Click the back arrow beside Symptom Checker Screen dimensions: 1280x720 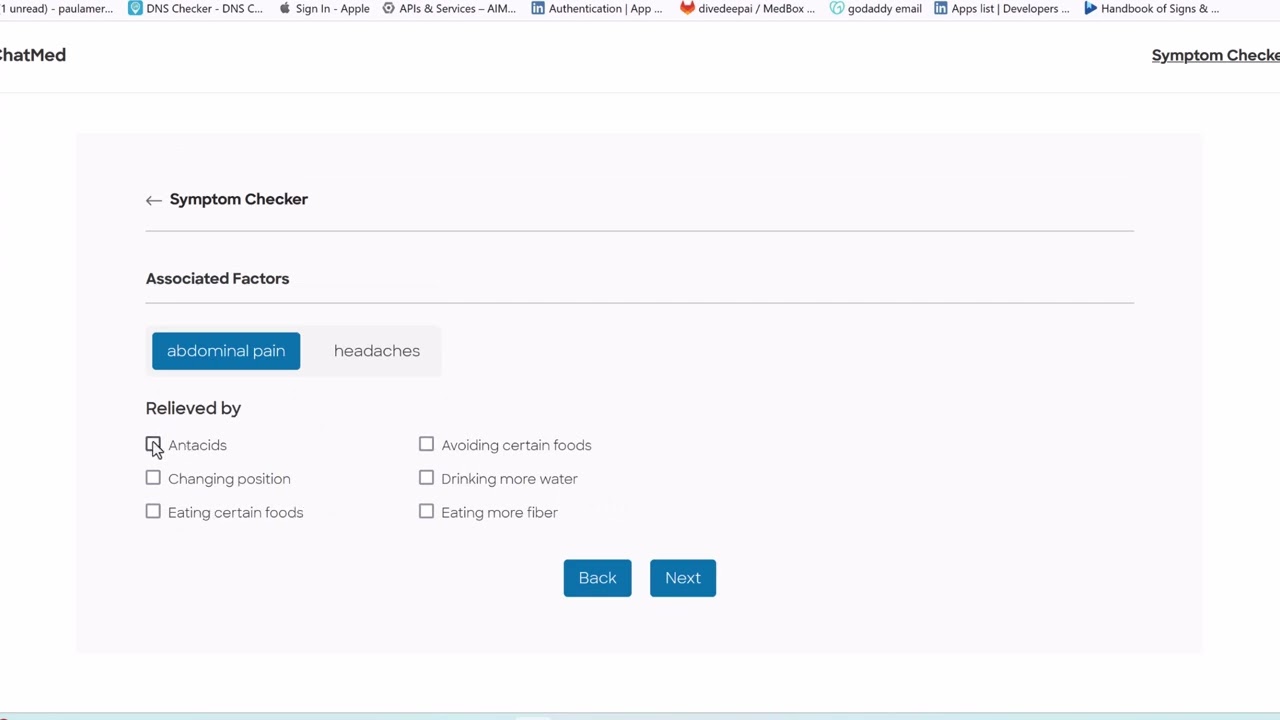(x=153, y=200)
